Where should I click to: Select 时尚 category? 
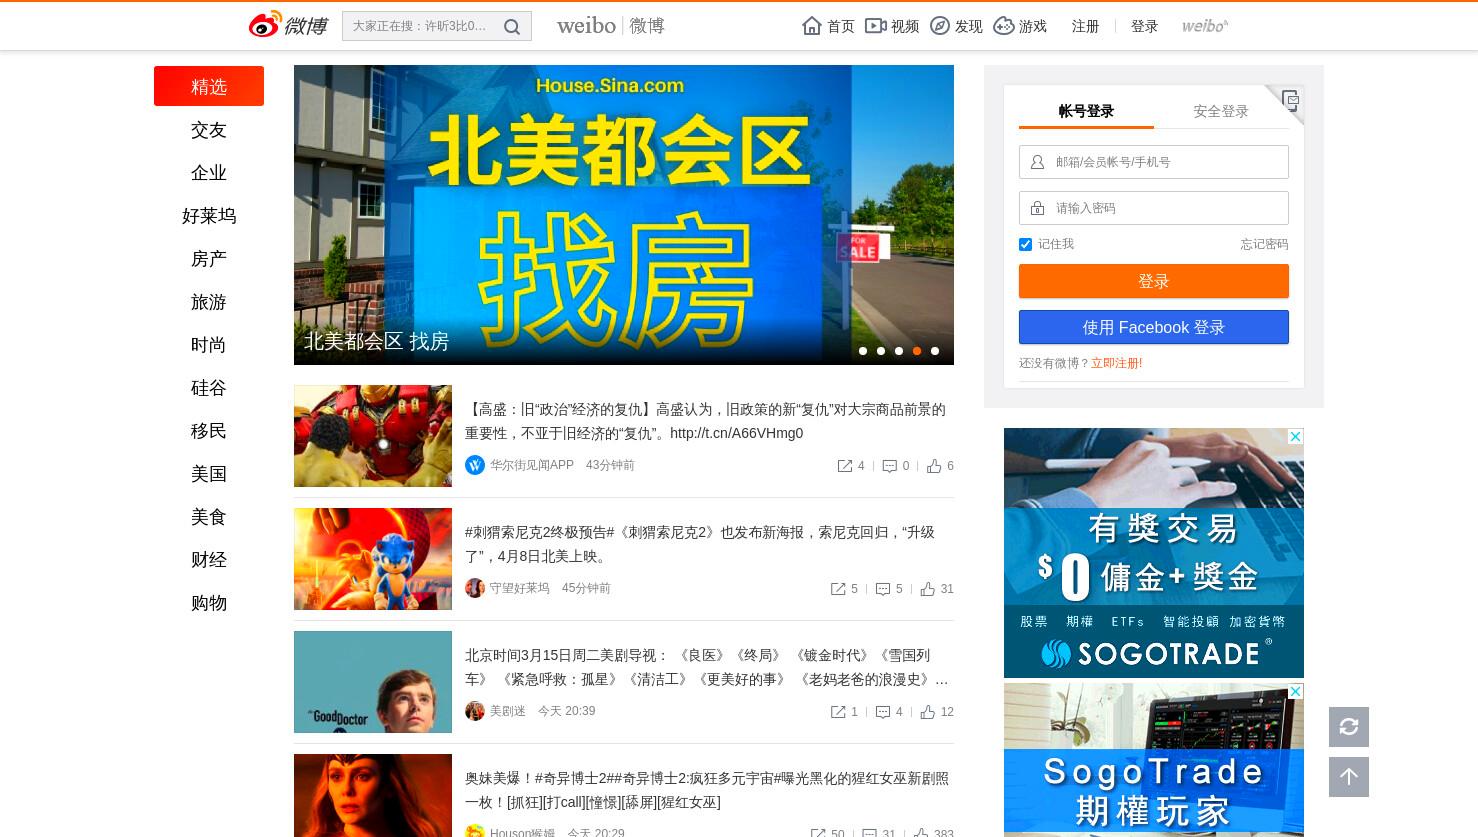pyautogui.click(x=209, y=345)
